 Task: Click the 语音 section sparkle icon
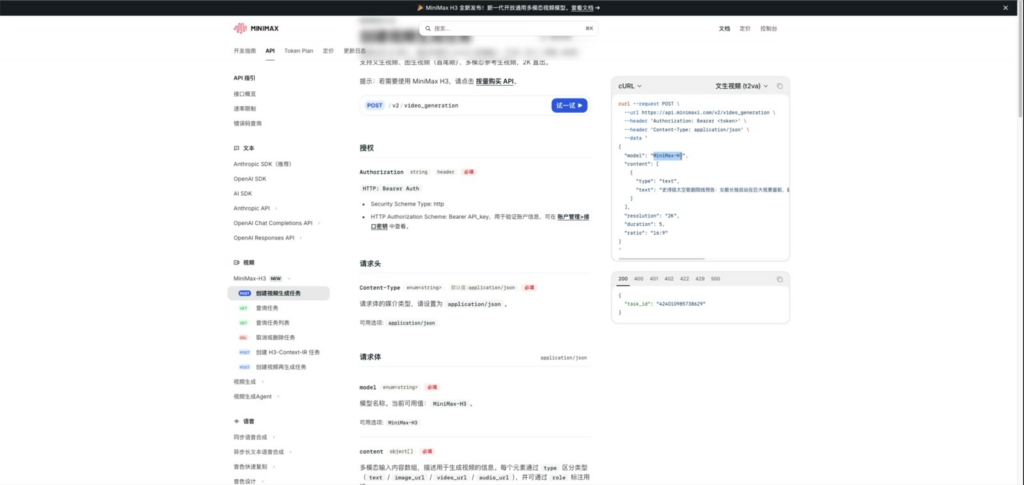coord(236,422)
